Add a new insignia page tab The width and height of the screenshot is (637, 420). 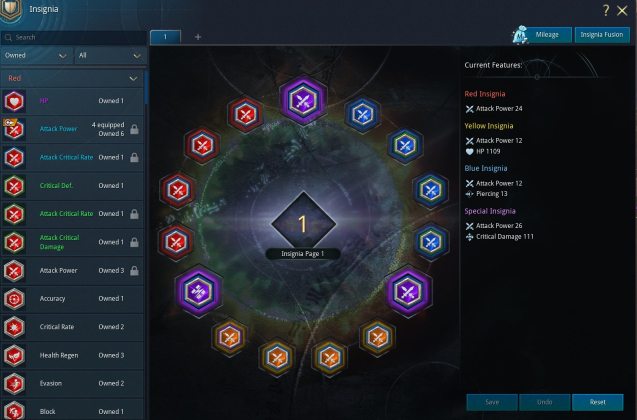click(198, 37)
